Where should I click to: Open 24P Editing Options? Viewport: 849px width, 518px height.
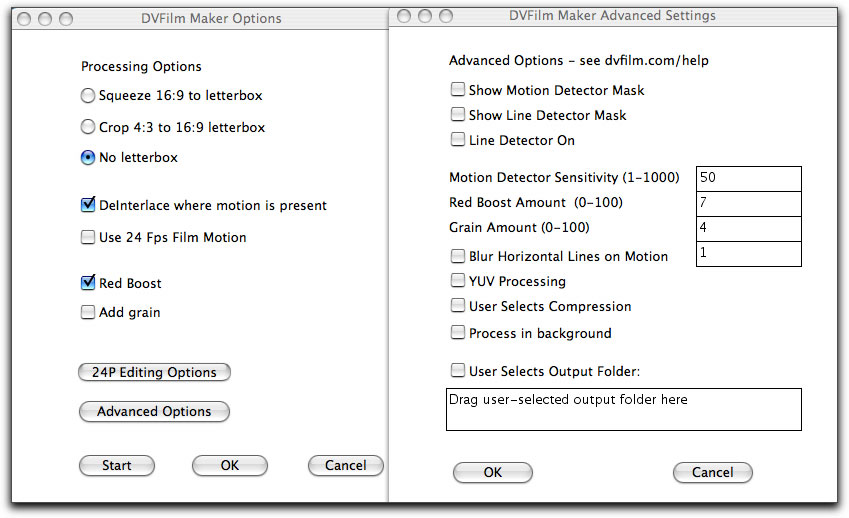pos(154,372)
